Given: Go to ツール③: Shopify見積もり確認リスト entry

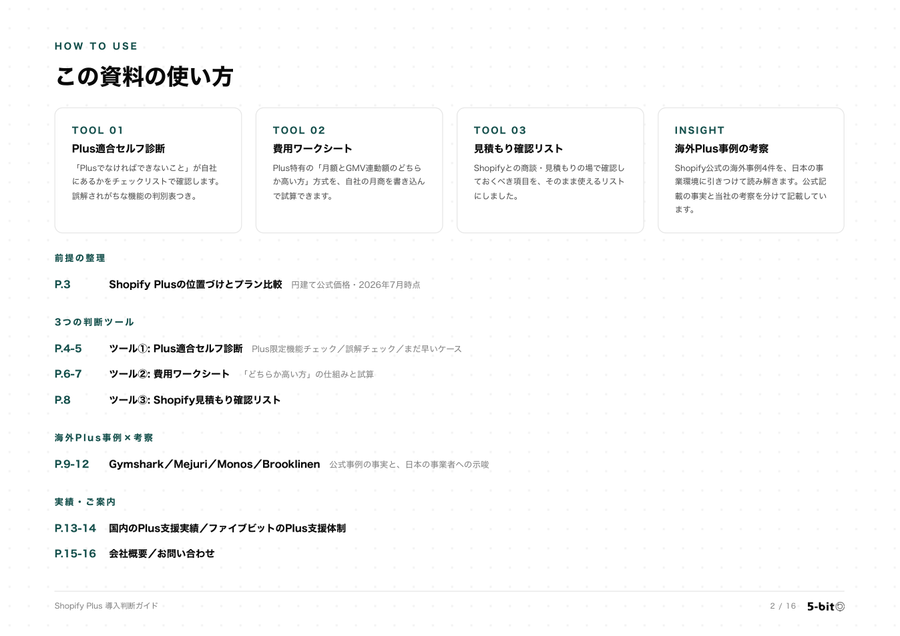Looking at the screenshot, I should point(195,400).
